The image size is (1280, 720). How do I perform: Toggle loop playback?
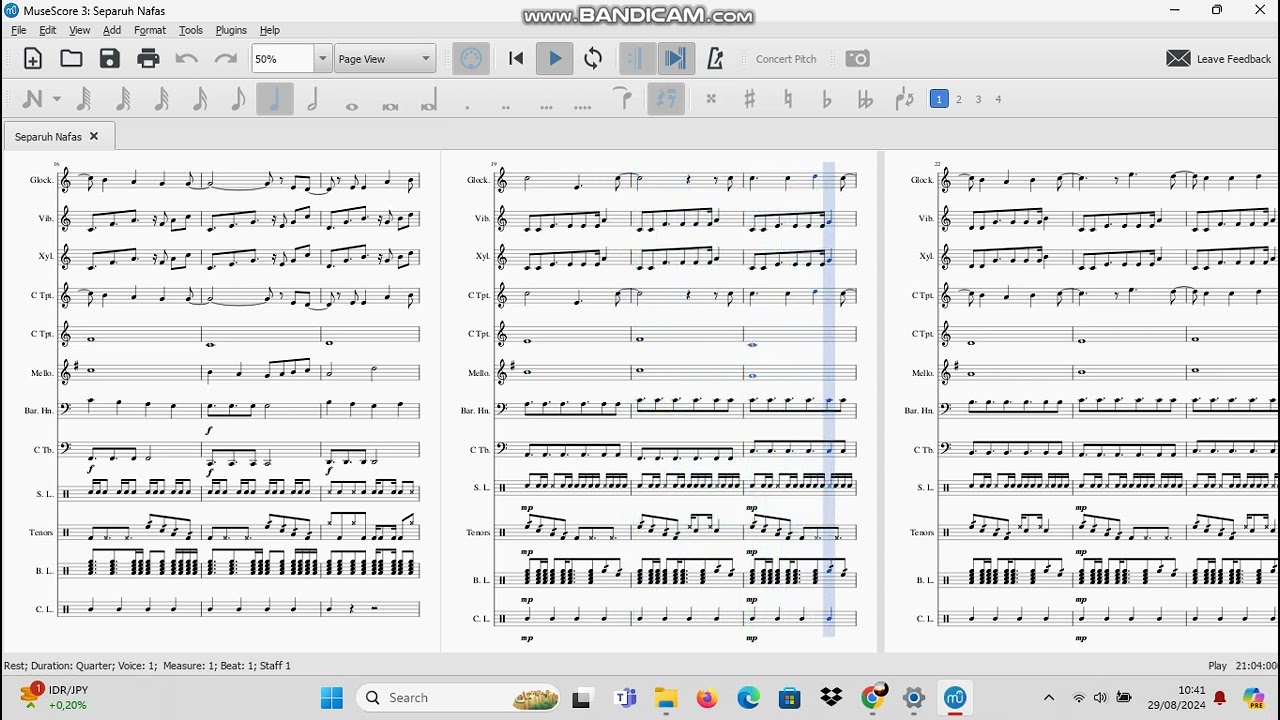point(593,59)
